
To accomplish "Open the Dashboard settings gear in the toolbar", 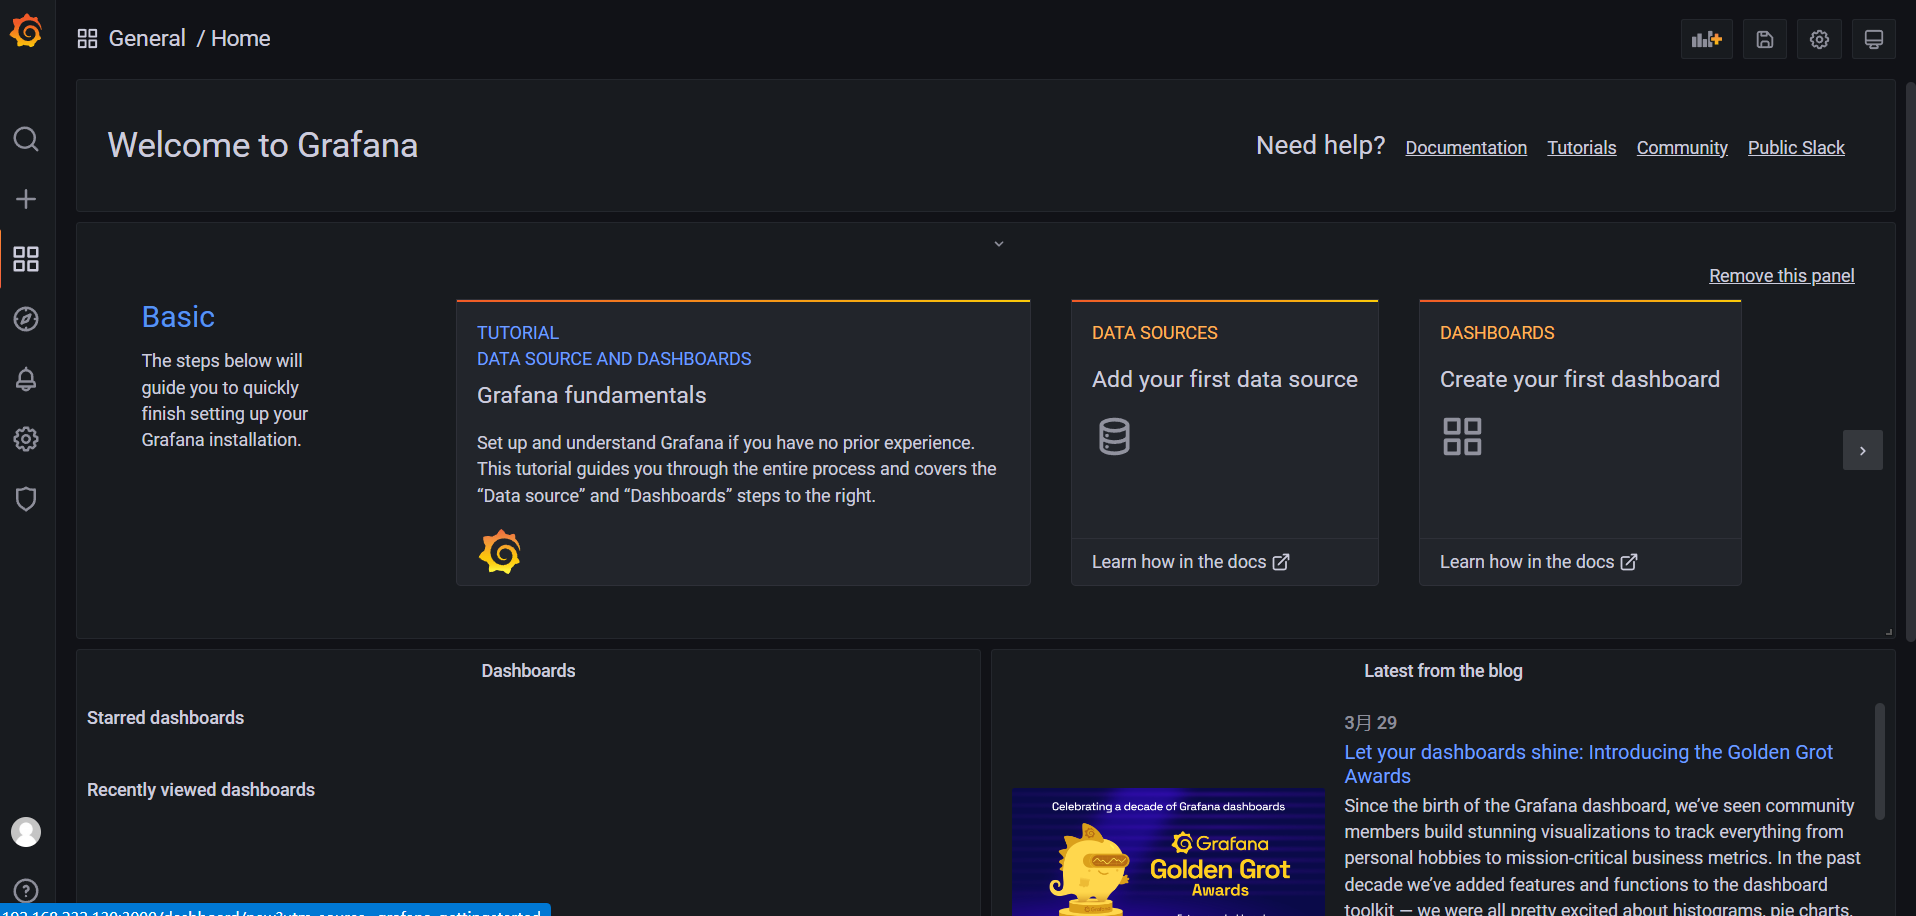I will tap(1819, 39).
